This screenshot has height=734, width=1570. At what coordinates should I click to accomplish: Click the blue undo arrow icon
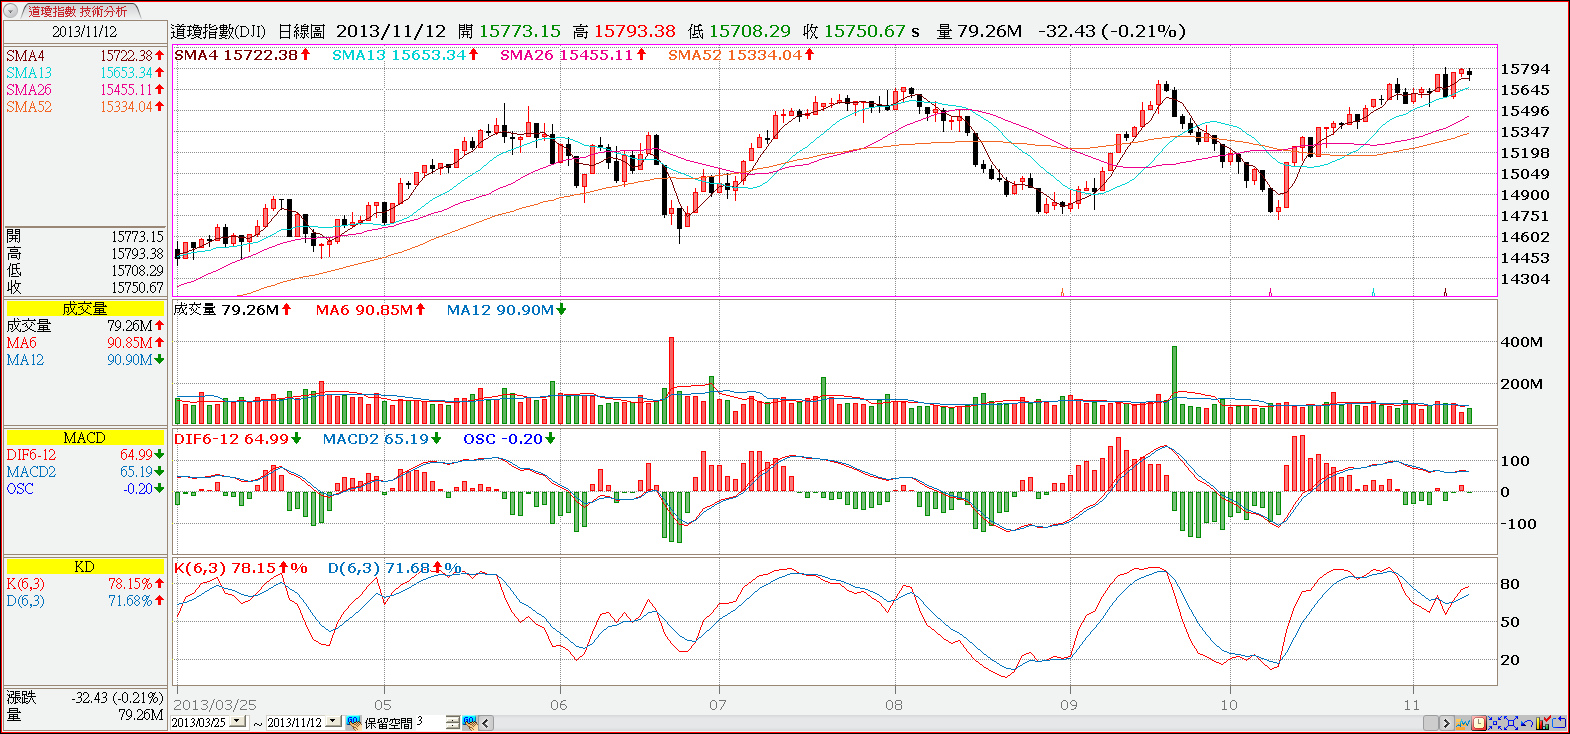(x=1527, y=723)
